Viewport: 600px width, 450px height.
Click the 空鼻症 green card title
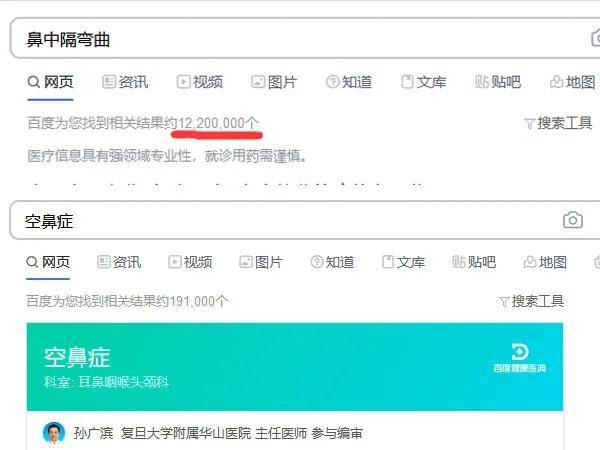point(77,358)
